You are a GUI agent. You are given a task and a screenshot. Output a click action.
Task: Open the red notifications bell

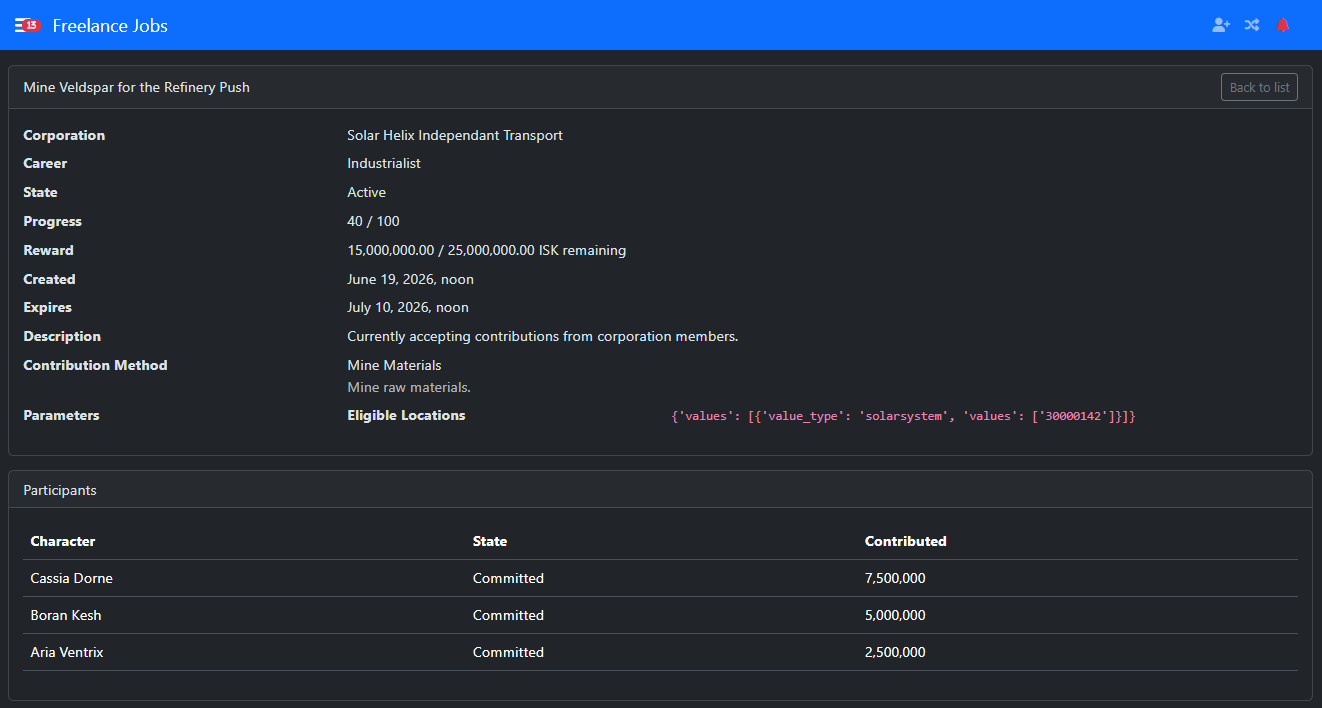pos(1283,25)
